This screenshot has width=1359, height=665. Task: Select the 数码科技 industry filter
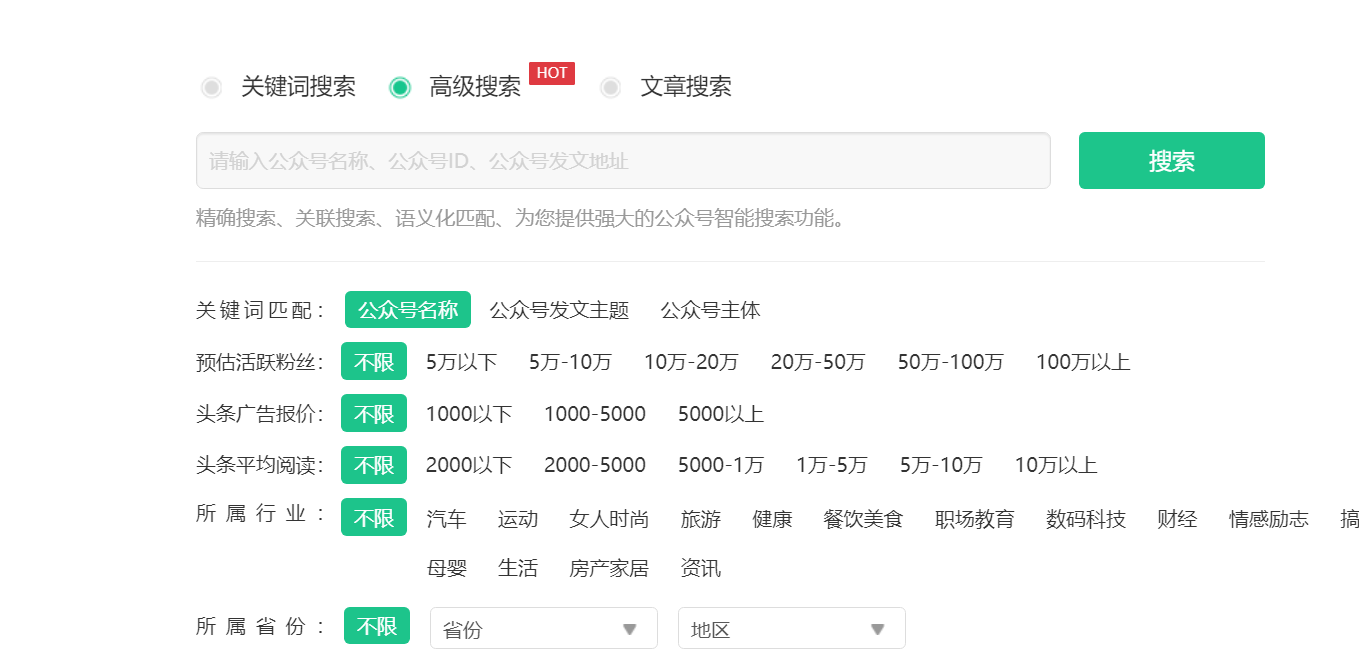pos(1086,519)
